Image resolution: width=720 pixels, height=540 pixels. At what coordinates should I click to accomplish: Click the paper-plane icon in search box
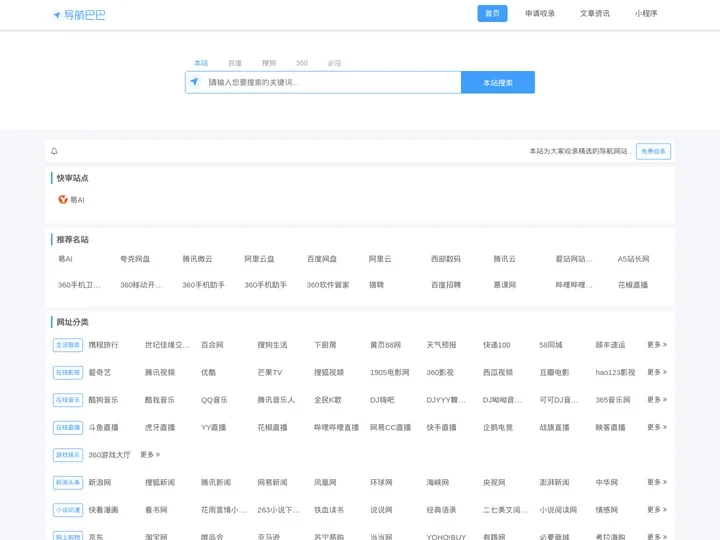point(195,82)
